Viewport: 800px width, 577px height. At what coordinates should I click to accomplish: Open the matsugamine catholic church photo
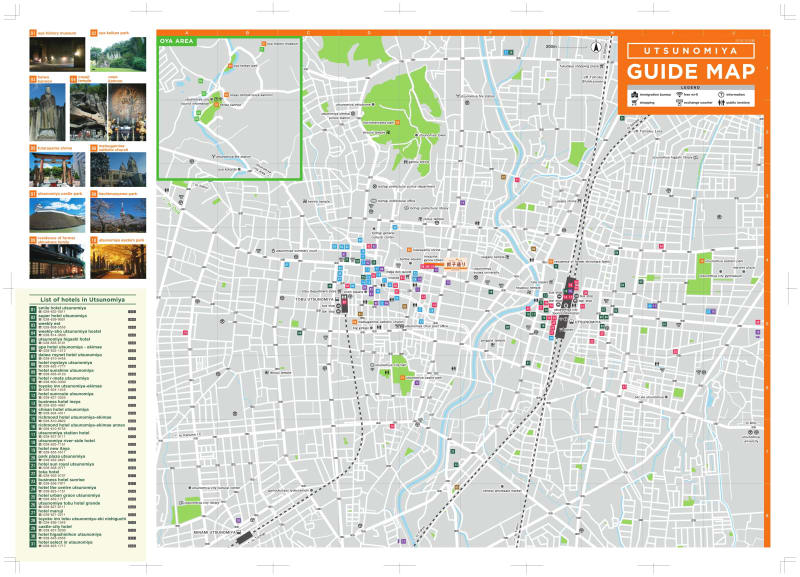[118, 169]
